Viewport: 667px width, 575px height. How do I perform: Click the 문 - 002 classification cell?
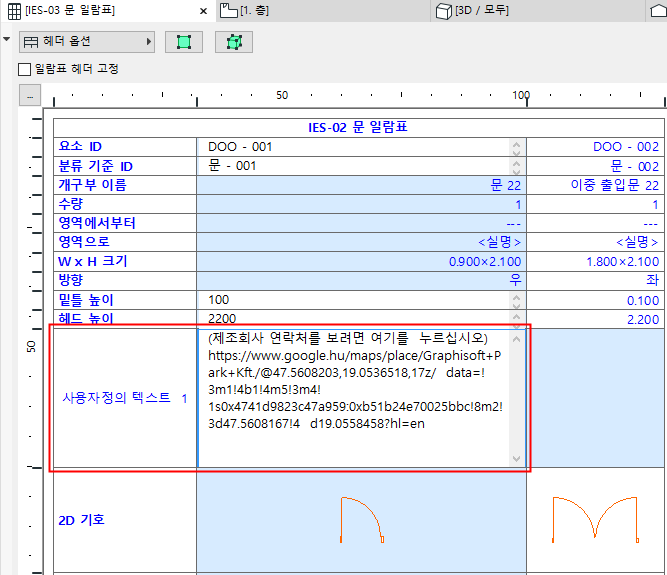pyautogui.click(x=596, y=166)
